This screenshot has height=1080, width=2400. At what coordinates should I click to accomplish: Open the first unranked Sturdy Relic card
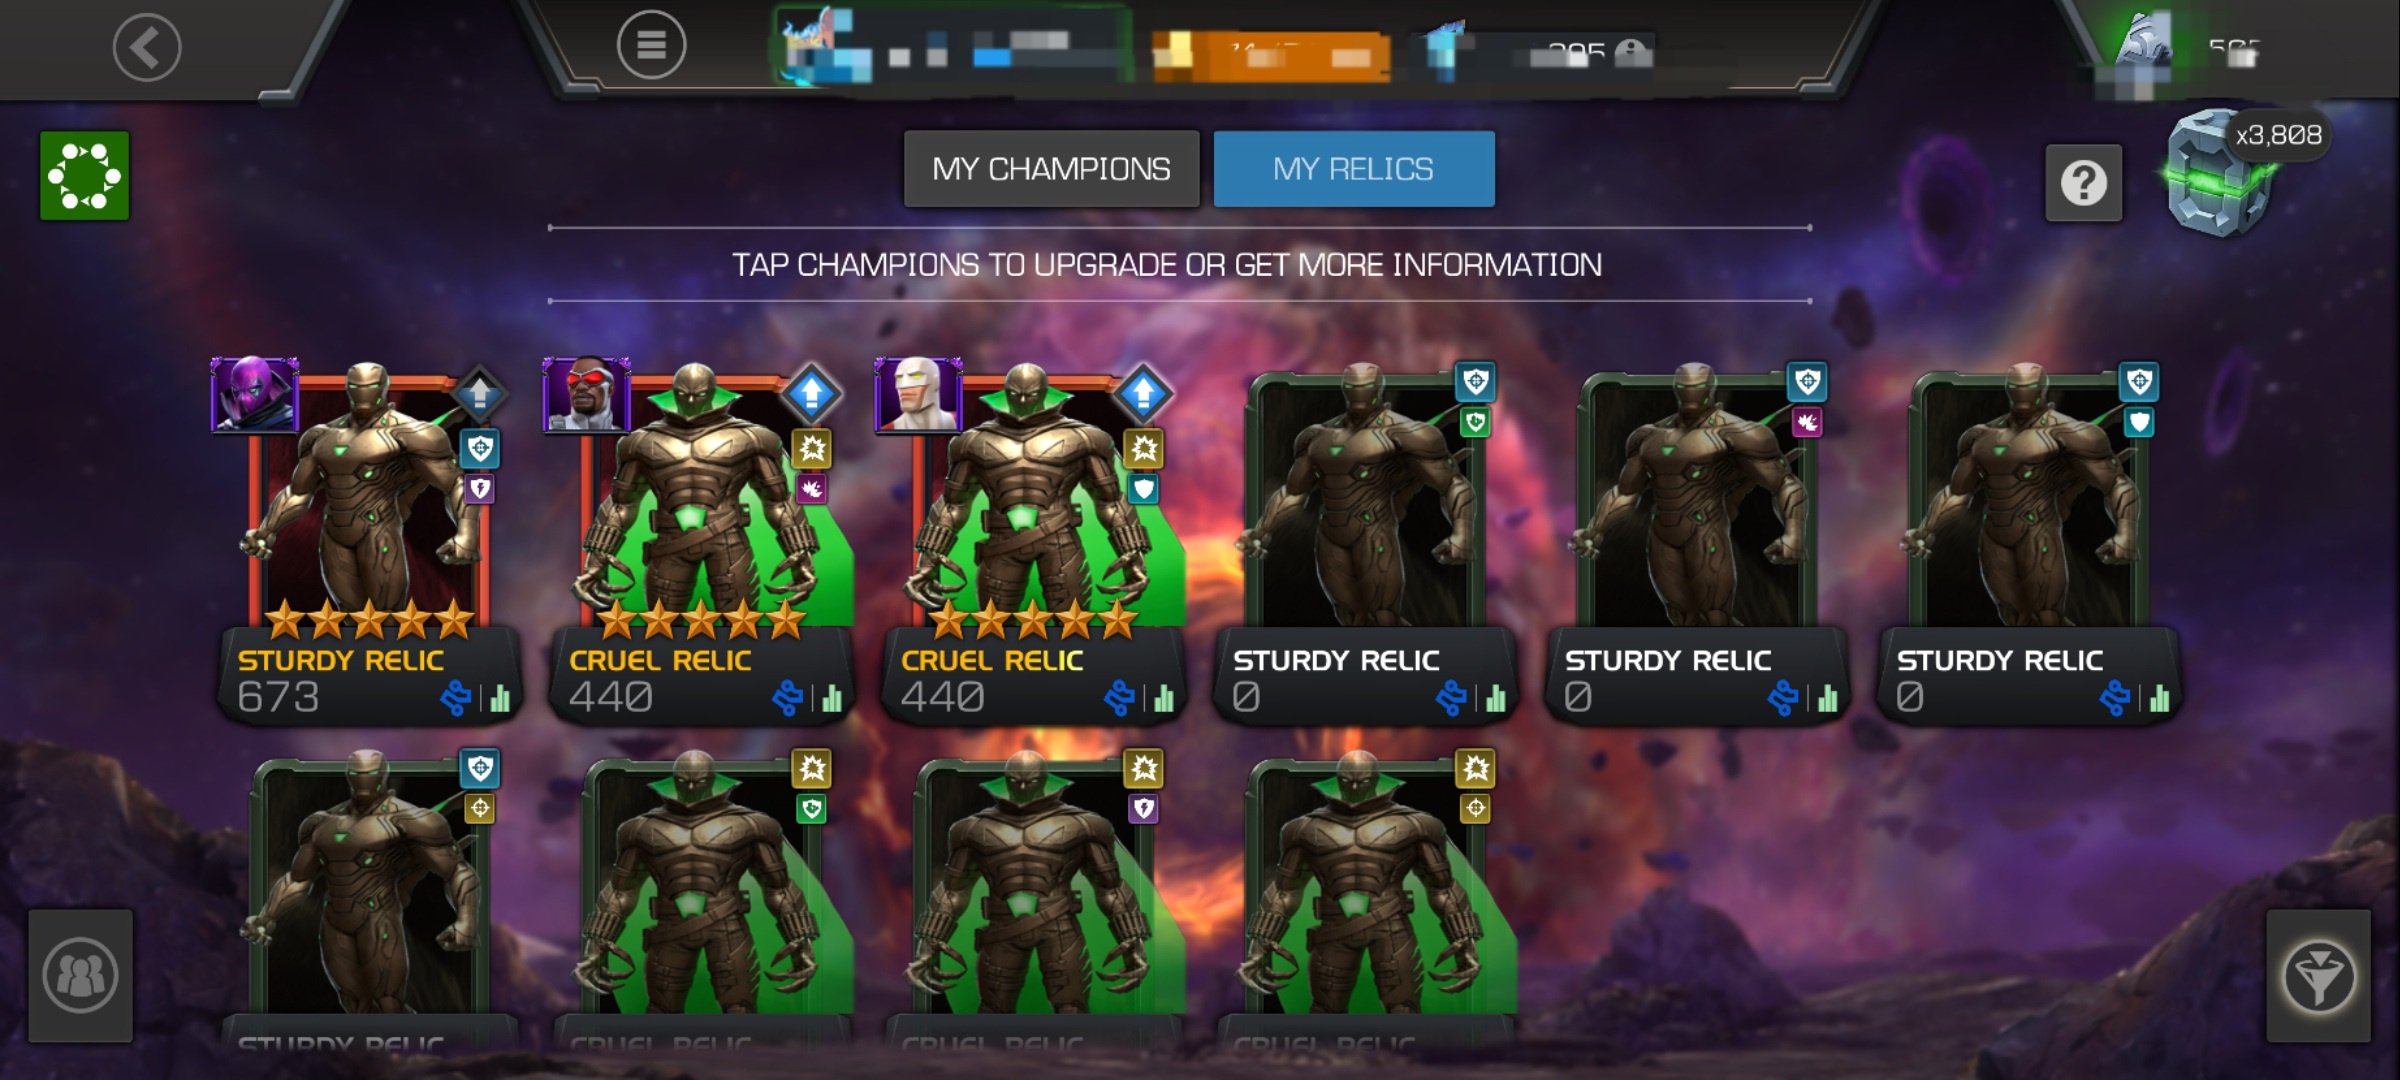(1365, 545)
